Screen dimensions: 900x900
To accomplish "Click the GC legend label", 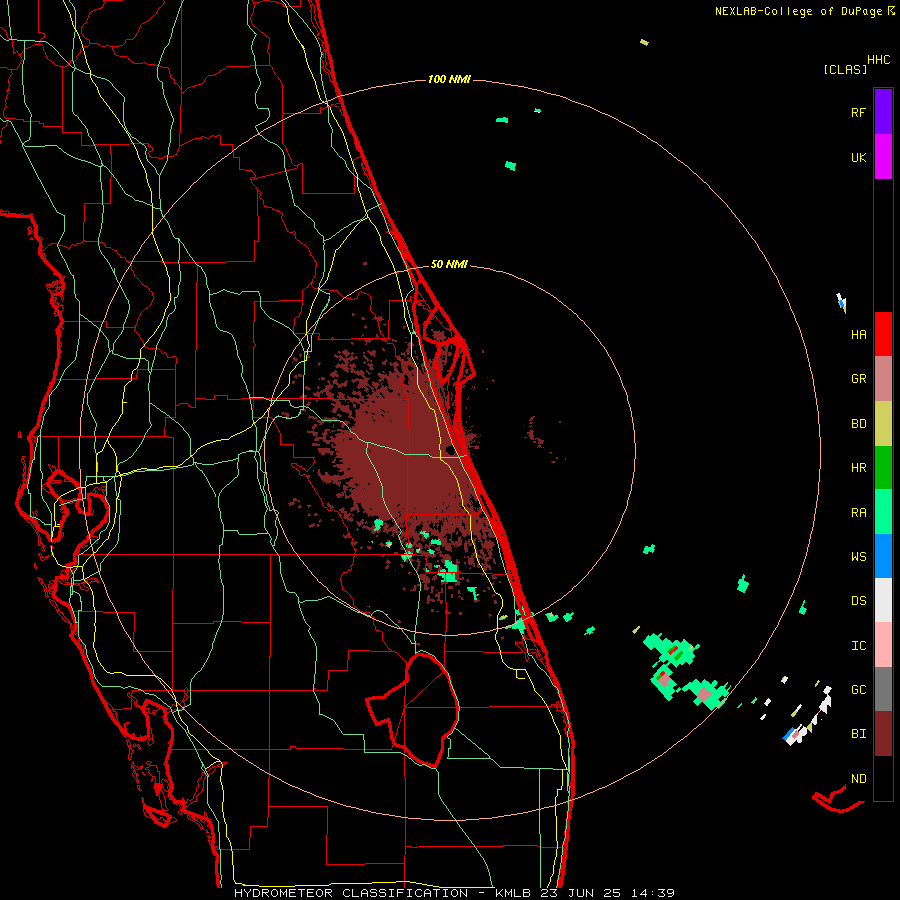I will [858, 690].
